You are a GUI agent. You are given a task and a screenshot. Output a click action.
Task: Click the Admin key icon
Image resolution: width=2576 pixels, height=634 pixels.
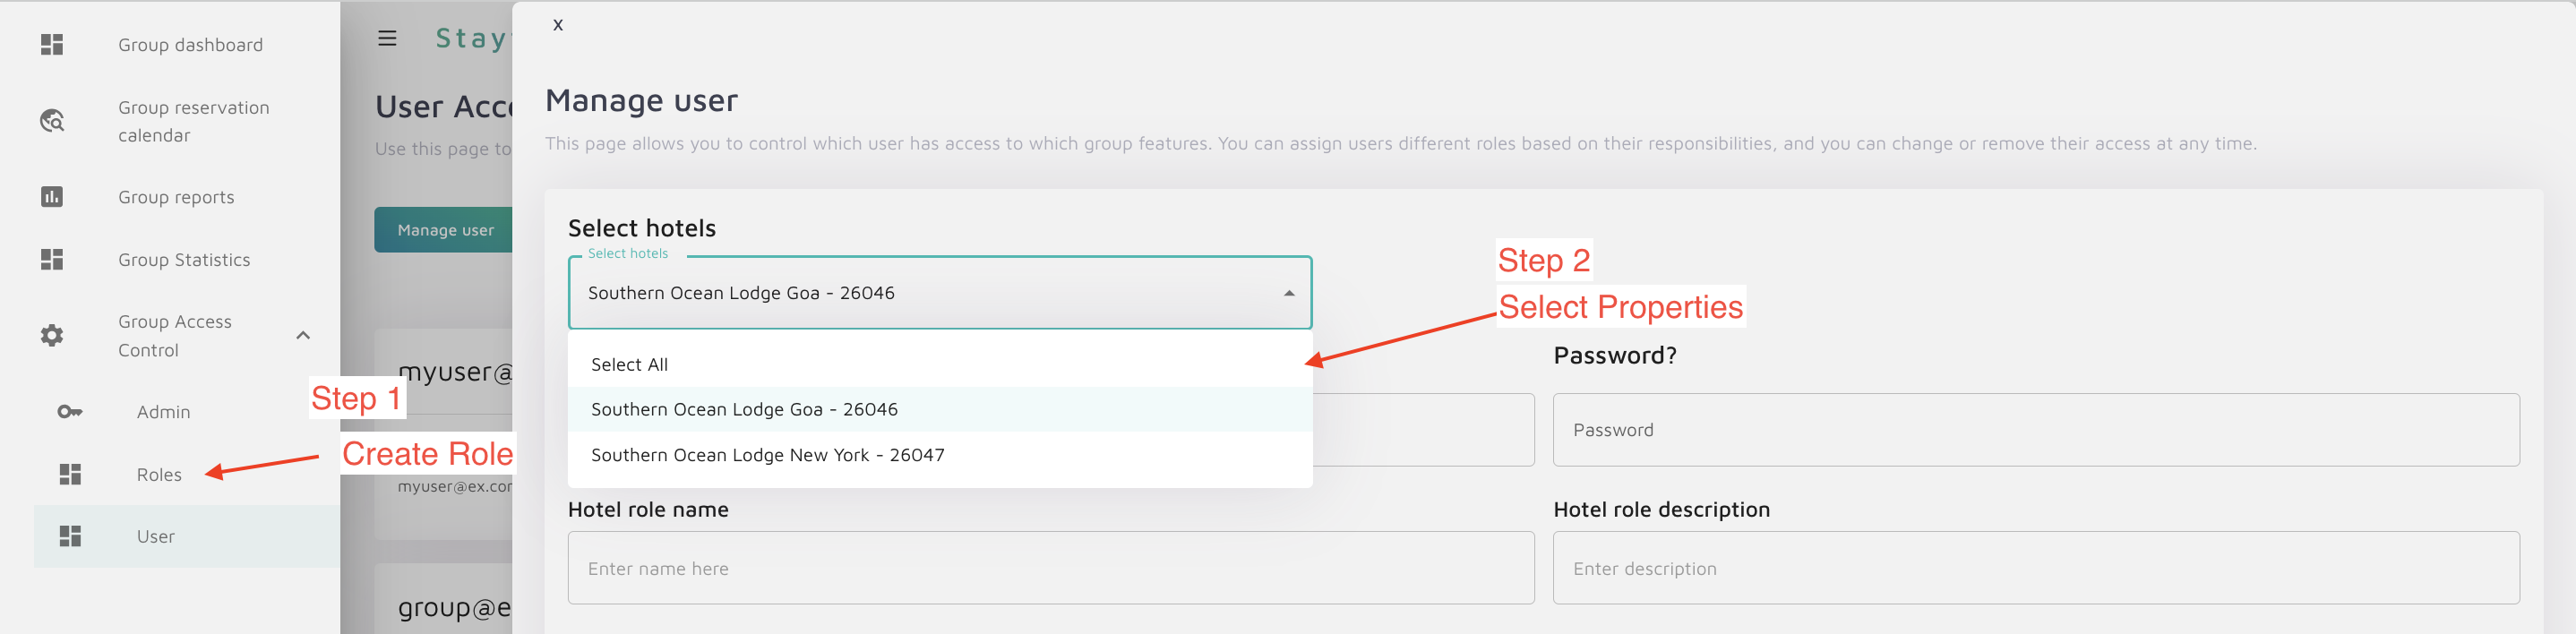[x=70, y=412]
